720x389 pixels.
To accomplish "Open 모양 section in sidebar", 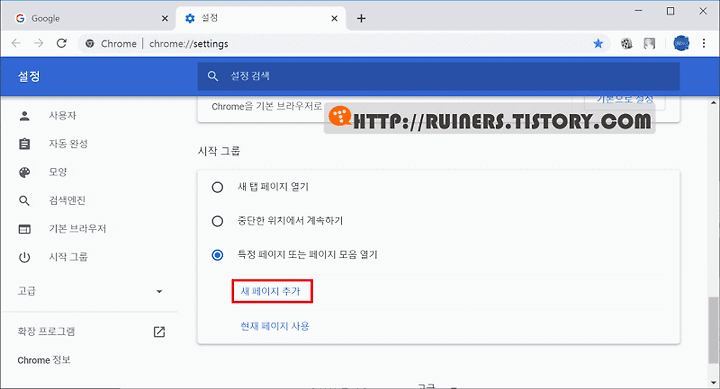I will pos(58,172).
